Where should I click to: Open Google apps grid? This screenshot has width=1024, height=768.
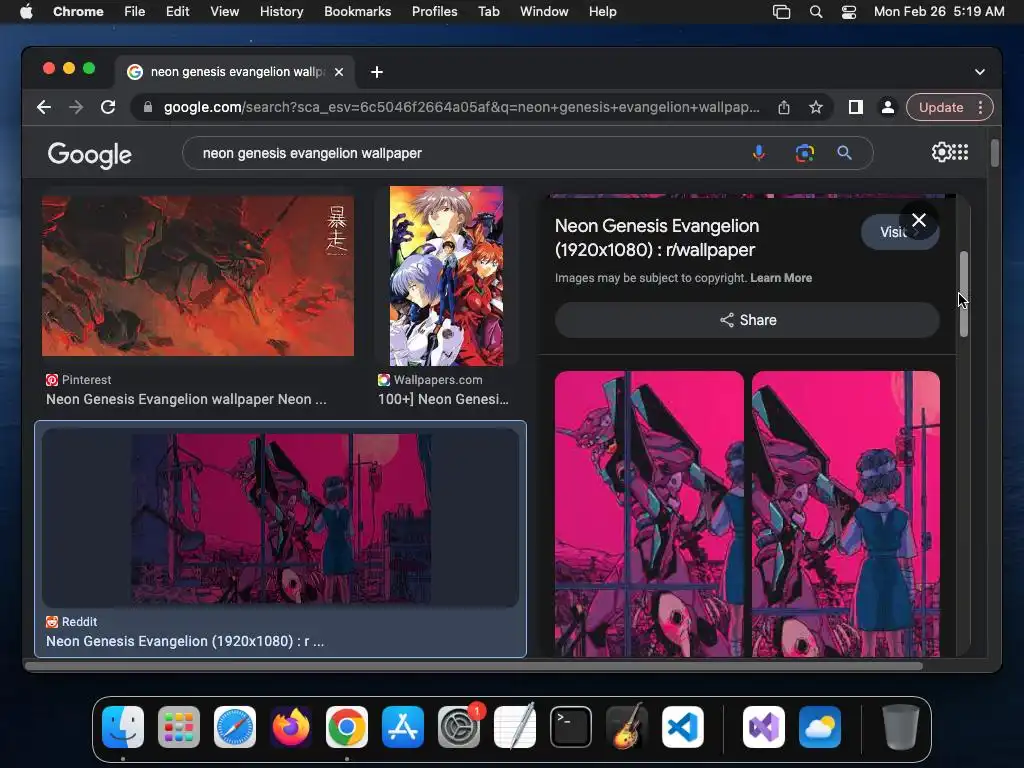[x=960, y=152]
